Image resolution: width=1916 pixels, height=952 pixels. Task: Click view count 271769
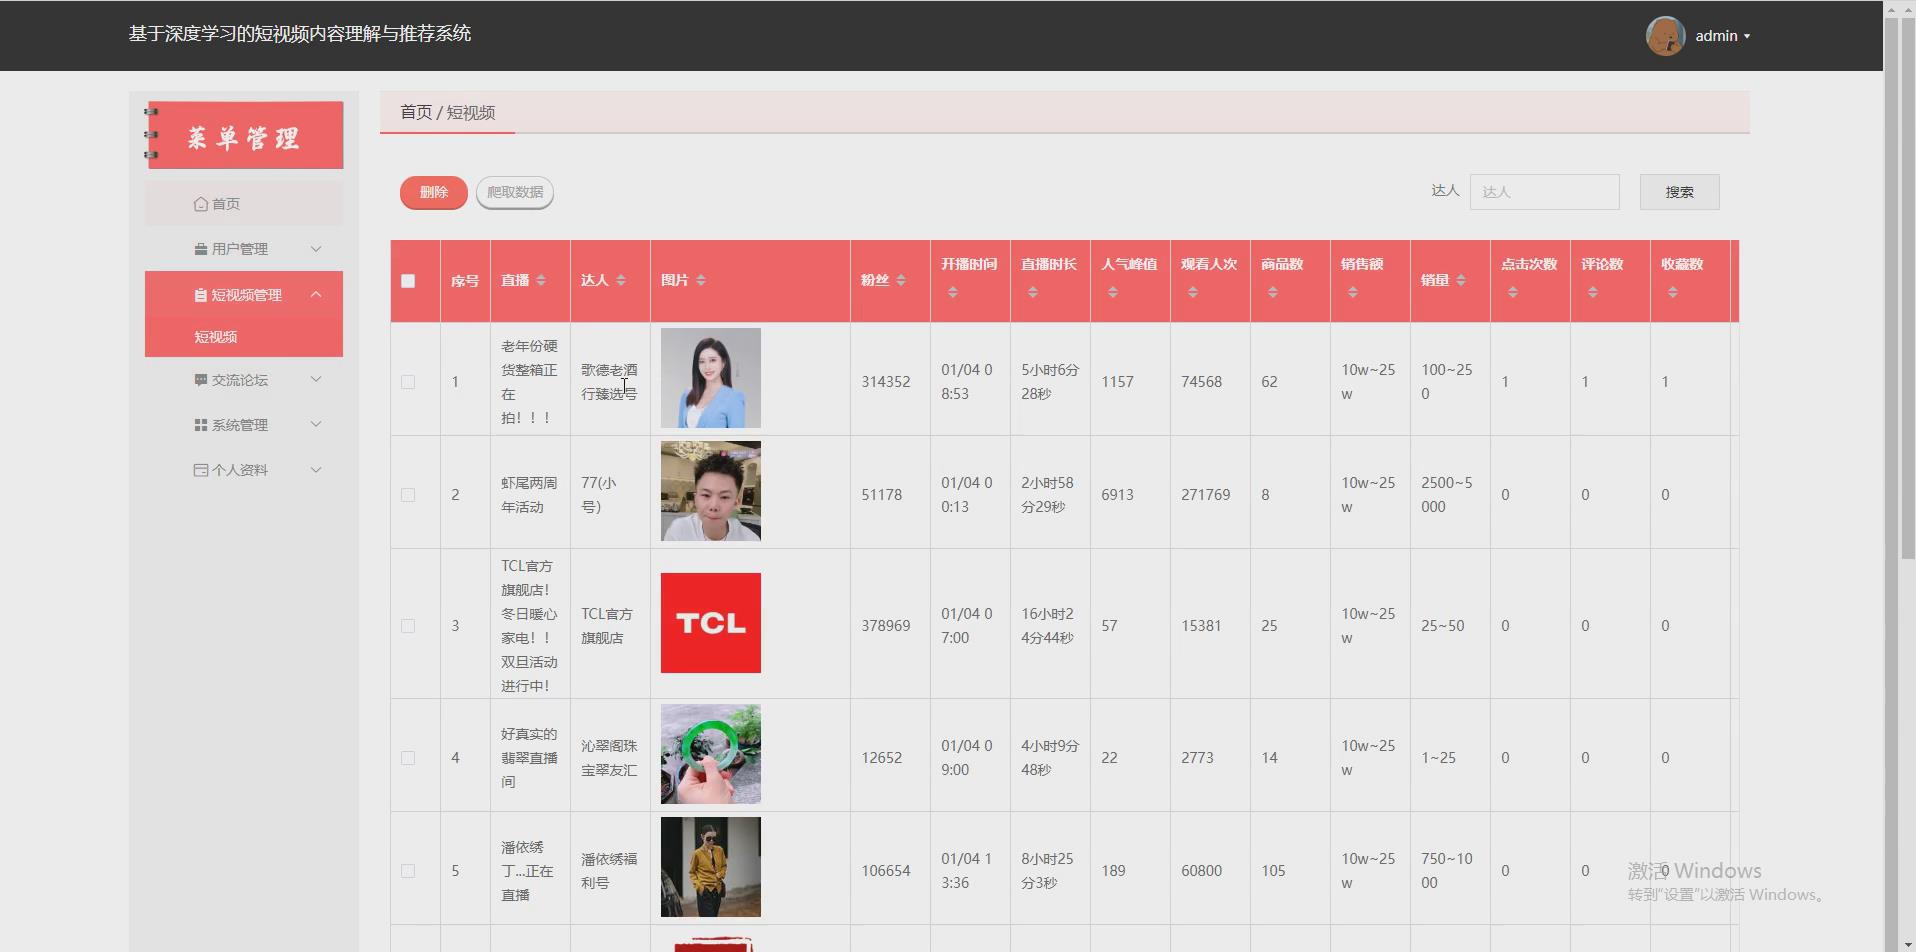pos(1205,495)
